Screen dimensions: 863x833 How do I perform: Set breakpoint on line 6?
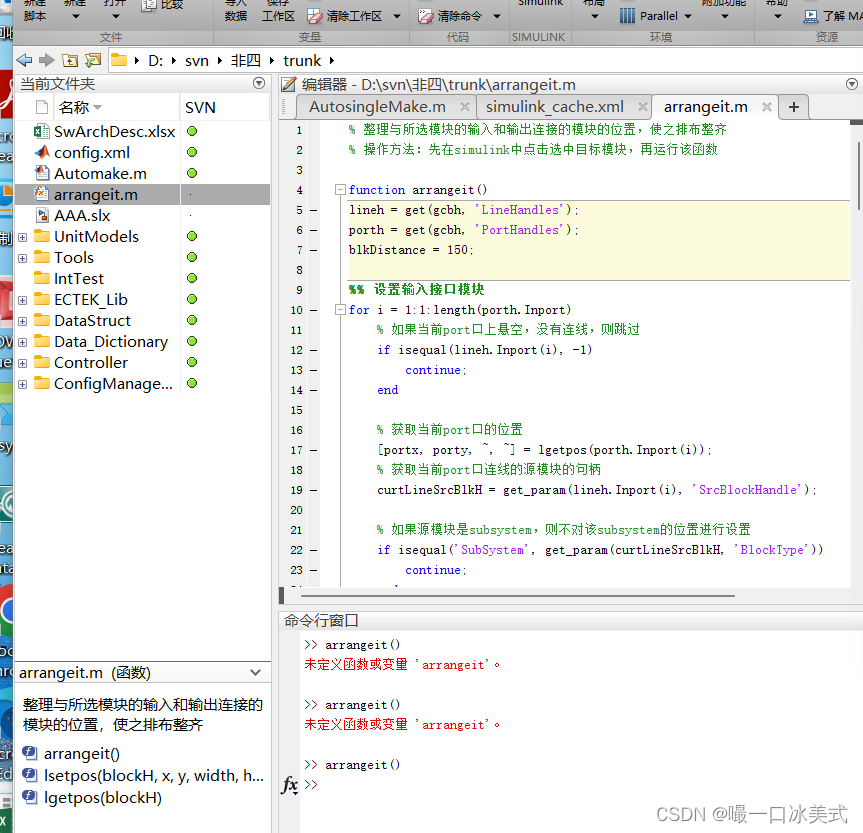pos(313,230)
